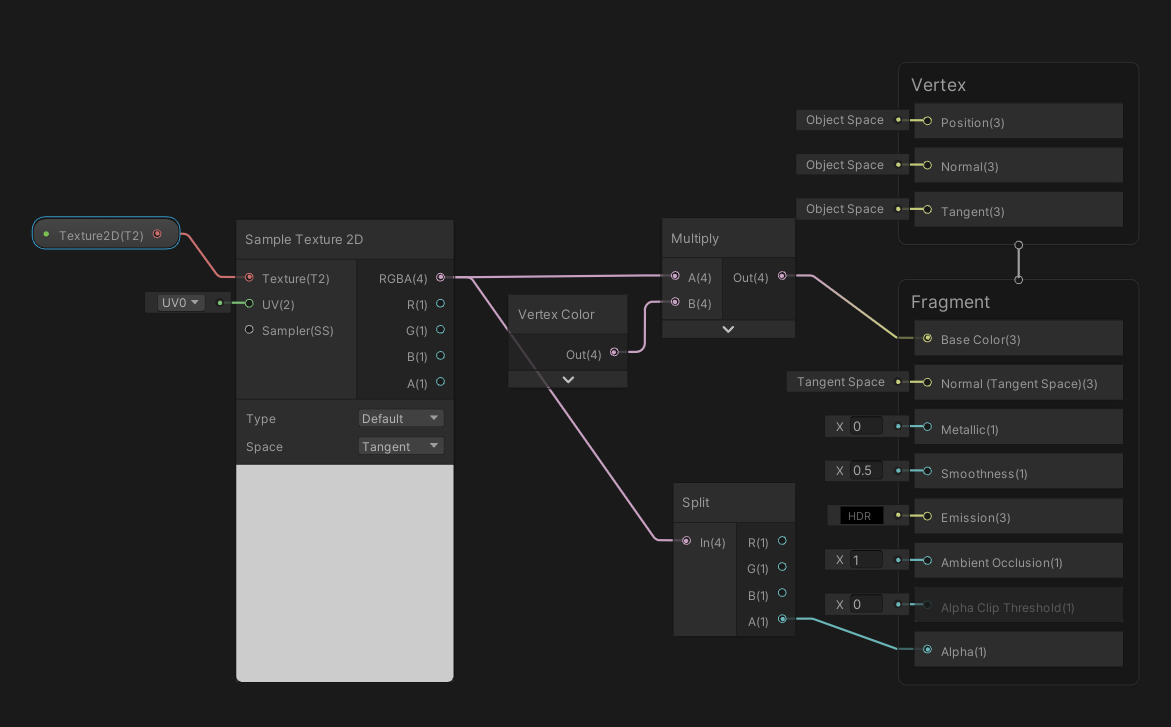The width and height of the screenshot is (1171, 727).
Task: Select the Smoothness(1) block label
Action: [x=984, y=473]
